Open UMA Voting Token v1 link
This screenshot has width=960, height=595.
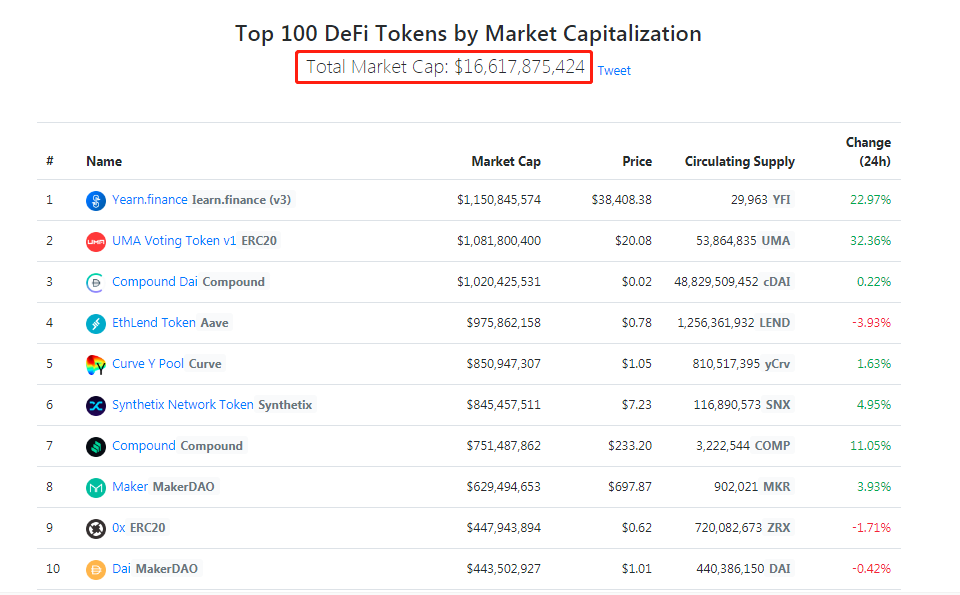pos(174,241)
